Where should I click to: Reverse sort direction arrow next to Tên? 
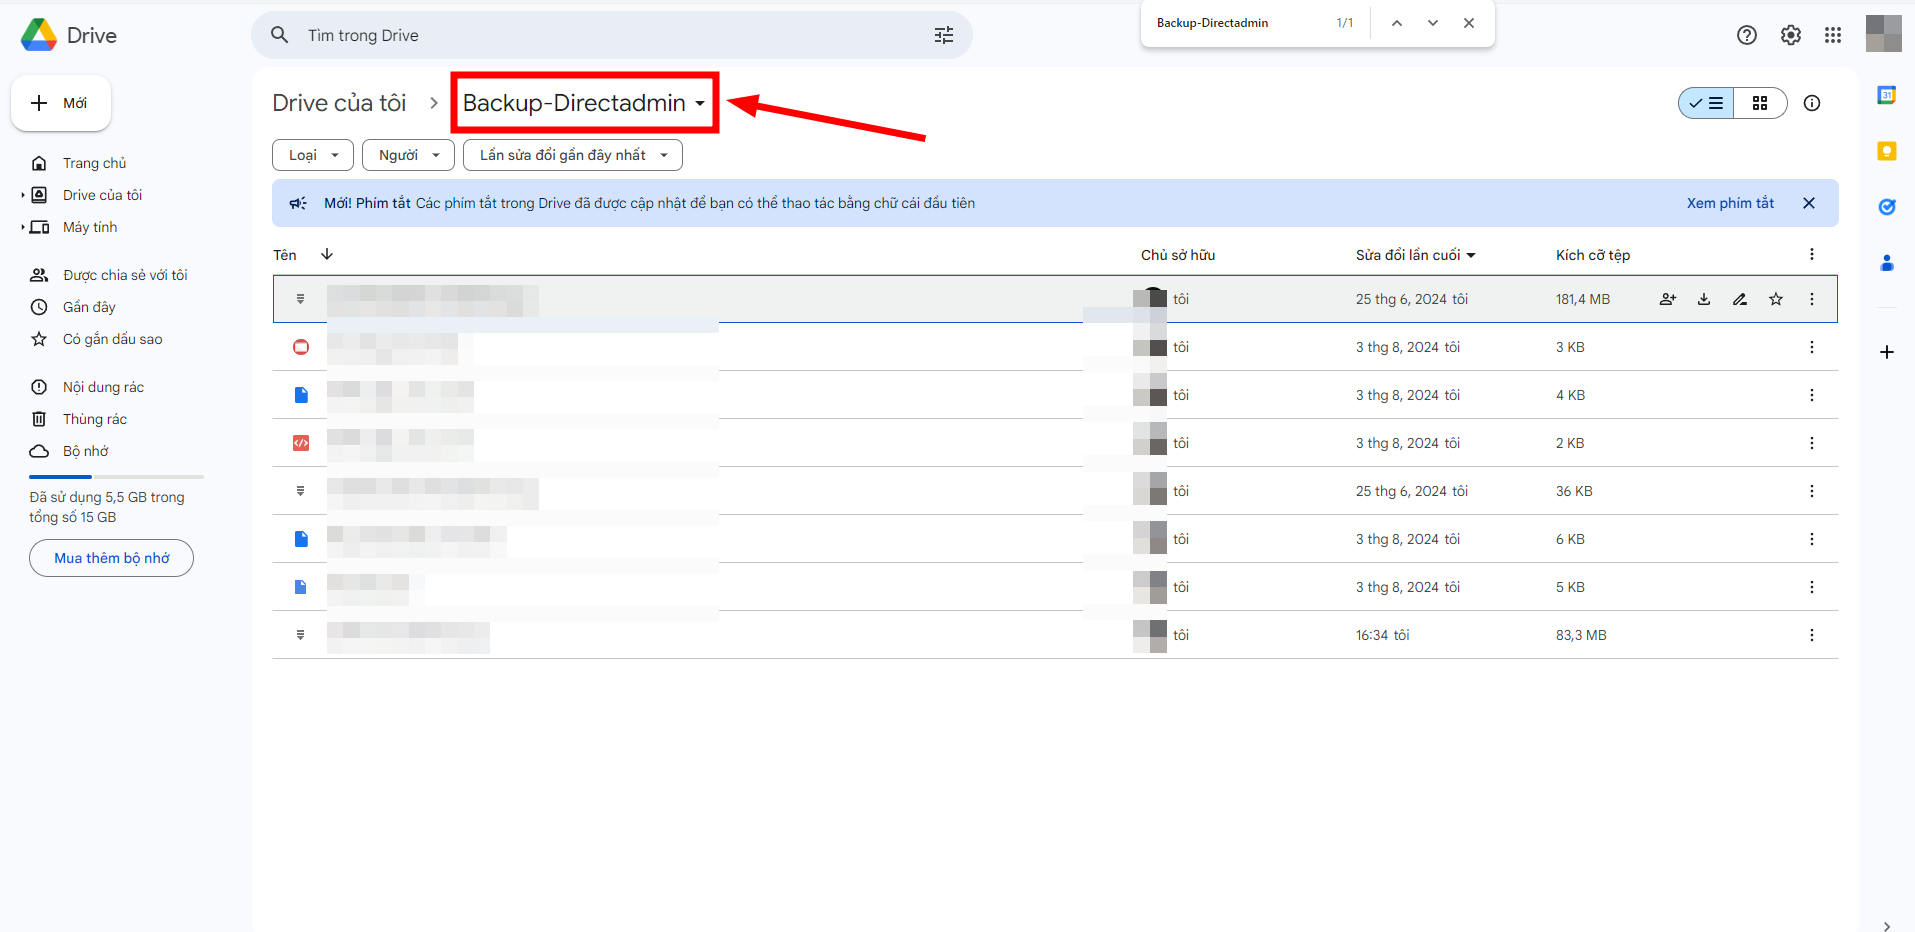(327, 255)
